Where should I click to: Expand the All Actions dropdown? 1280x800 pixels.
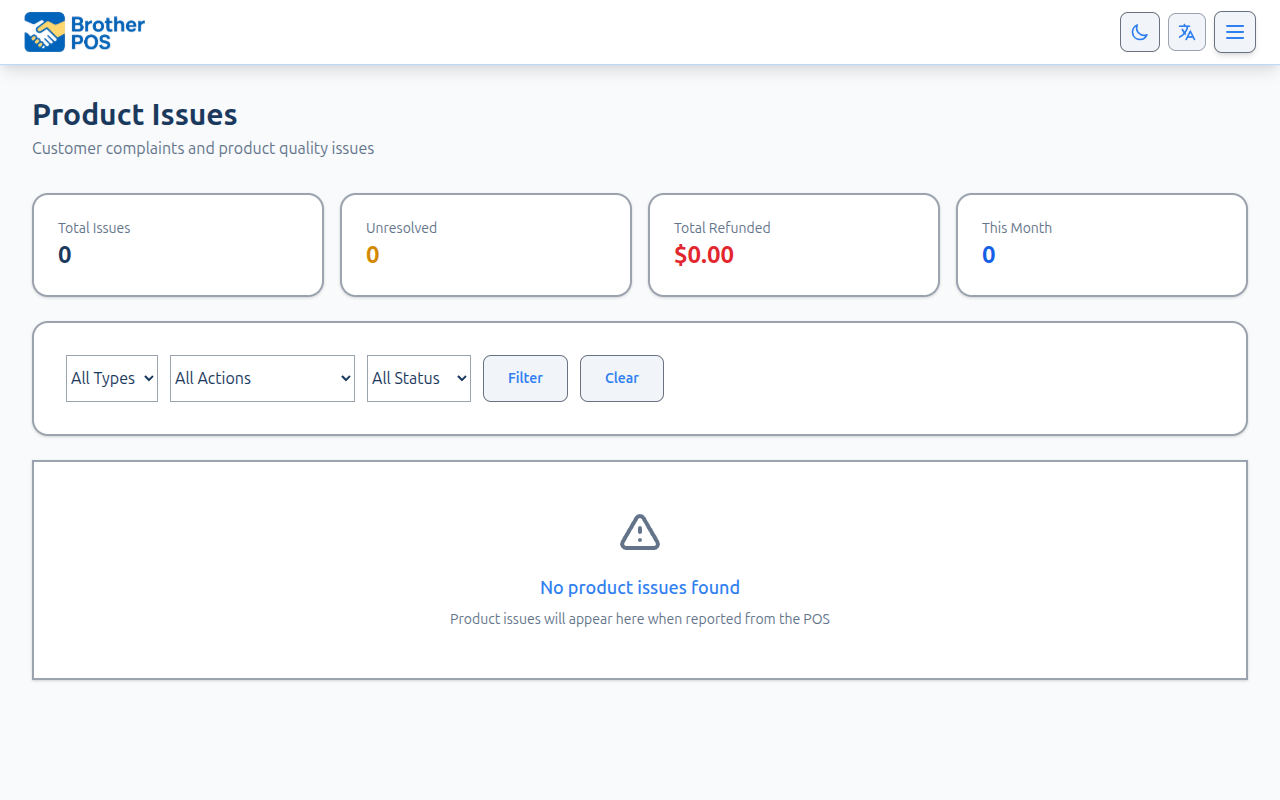coord(262,378)
